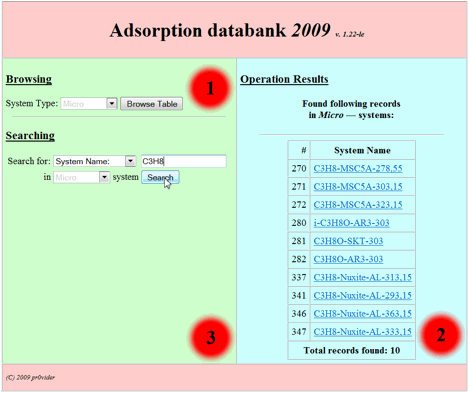Click the record number 281 cell

(299, 241)
